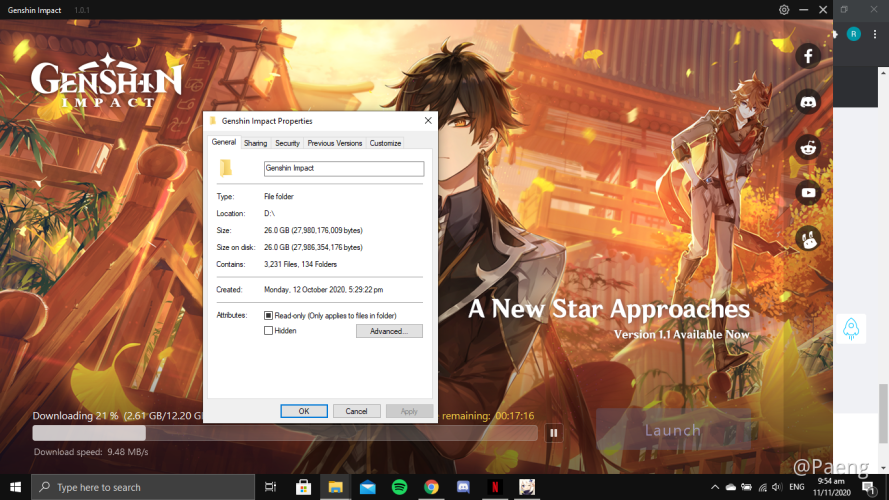This screenshot has height=500, width=889.
Task: Select the General tab
Action: click(224, 142)
